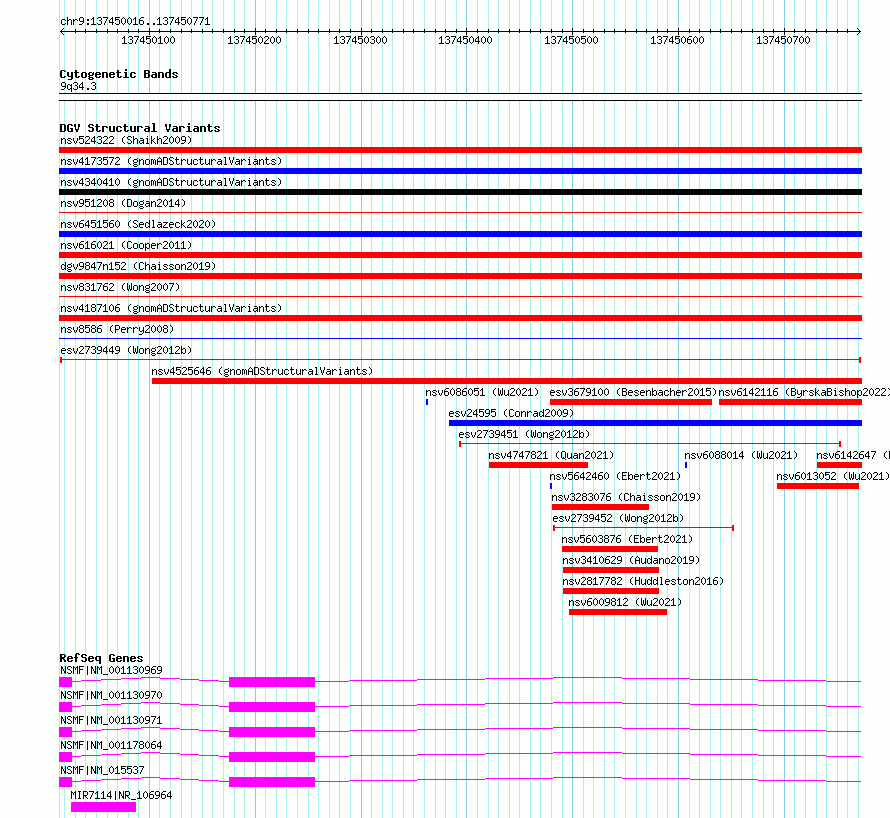Select the nsv4525646 gnomAD variant label
Screen dimensions: 890x818
[x=262, y=371]
